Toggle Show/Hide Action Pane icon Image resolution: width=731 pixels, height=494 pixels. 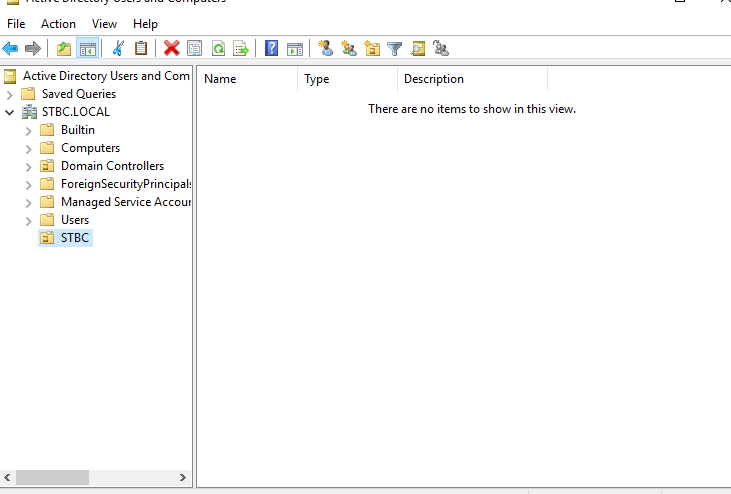(x=295, y=48)
